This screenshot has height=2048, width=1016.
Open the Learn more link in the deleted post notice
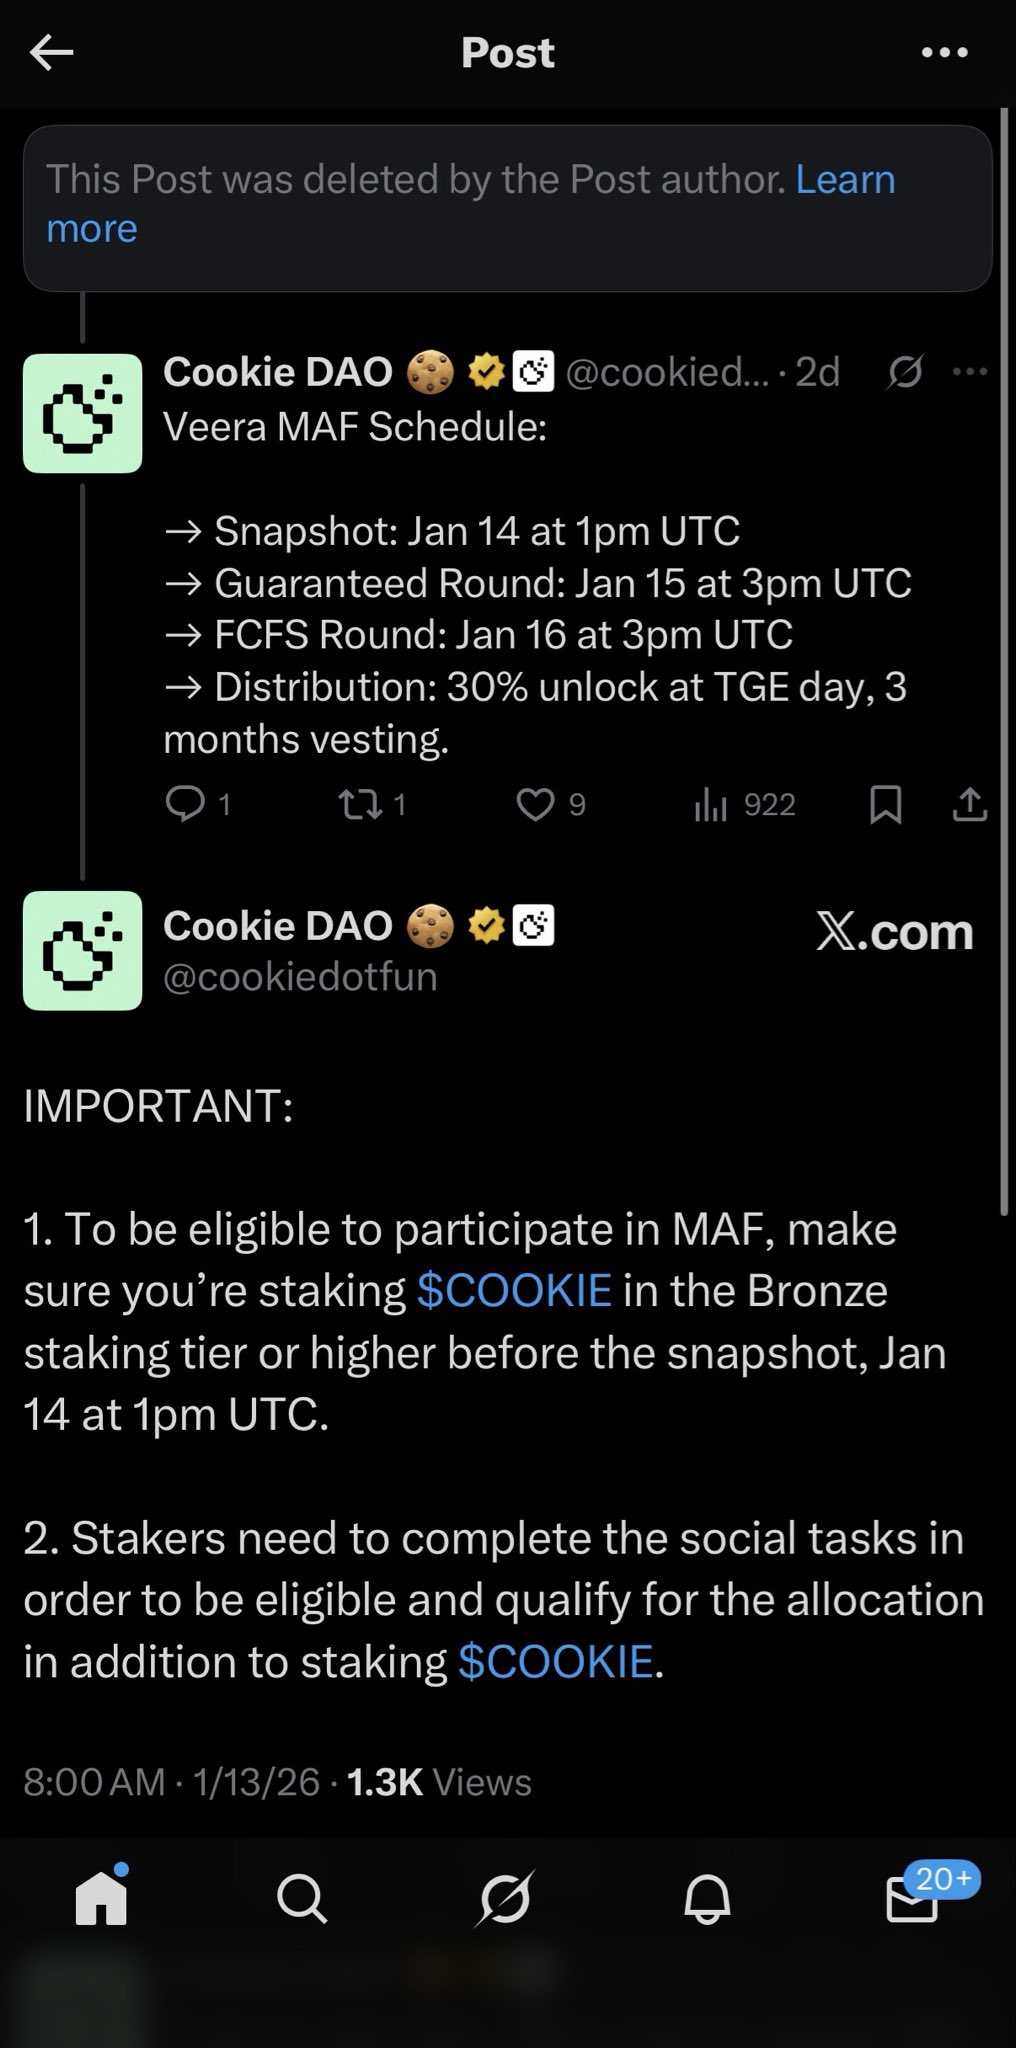pos(845,180)
